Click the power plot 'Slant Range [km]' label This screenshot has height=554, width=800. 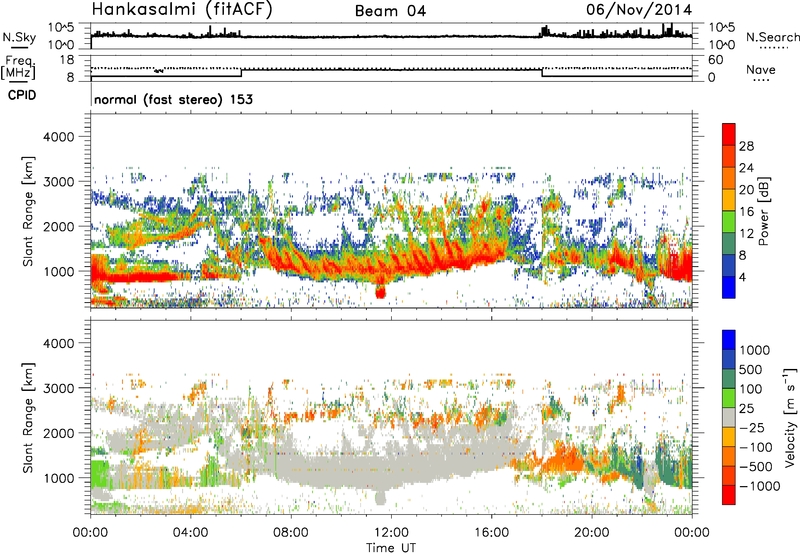click(x=28, y=211)
